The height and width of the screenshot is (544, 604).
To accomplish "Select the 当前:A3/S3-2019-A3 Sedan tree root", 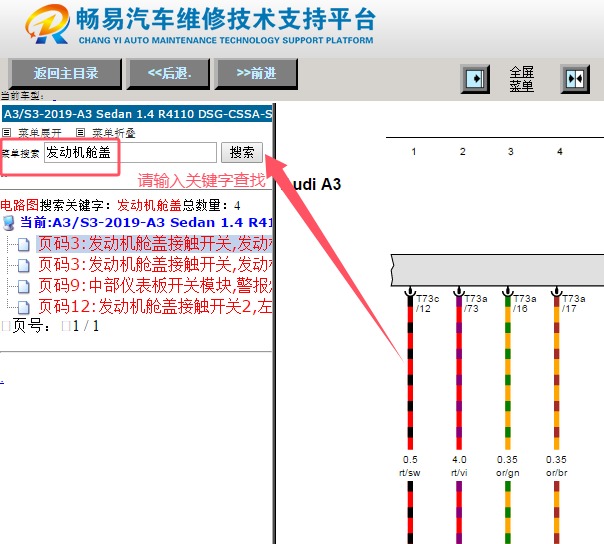I will coord(146,223).
